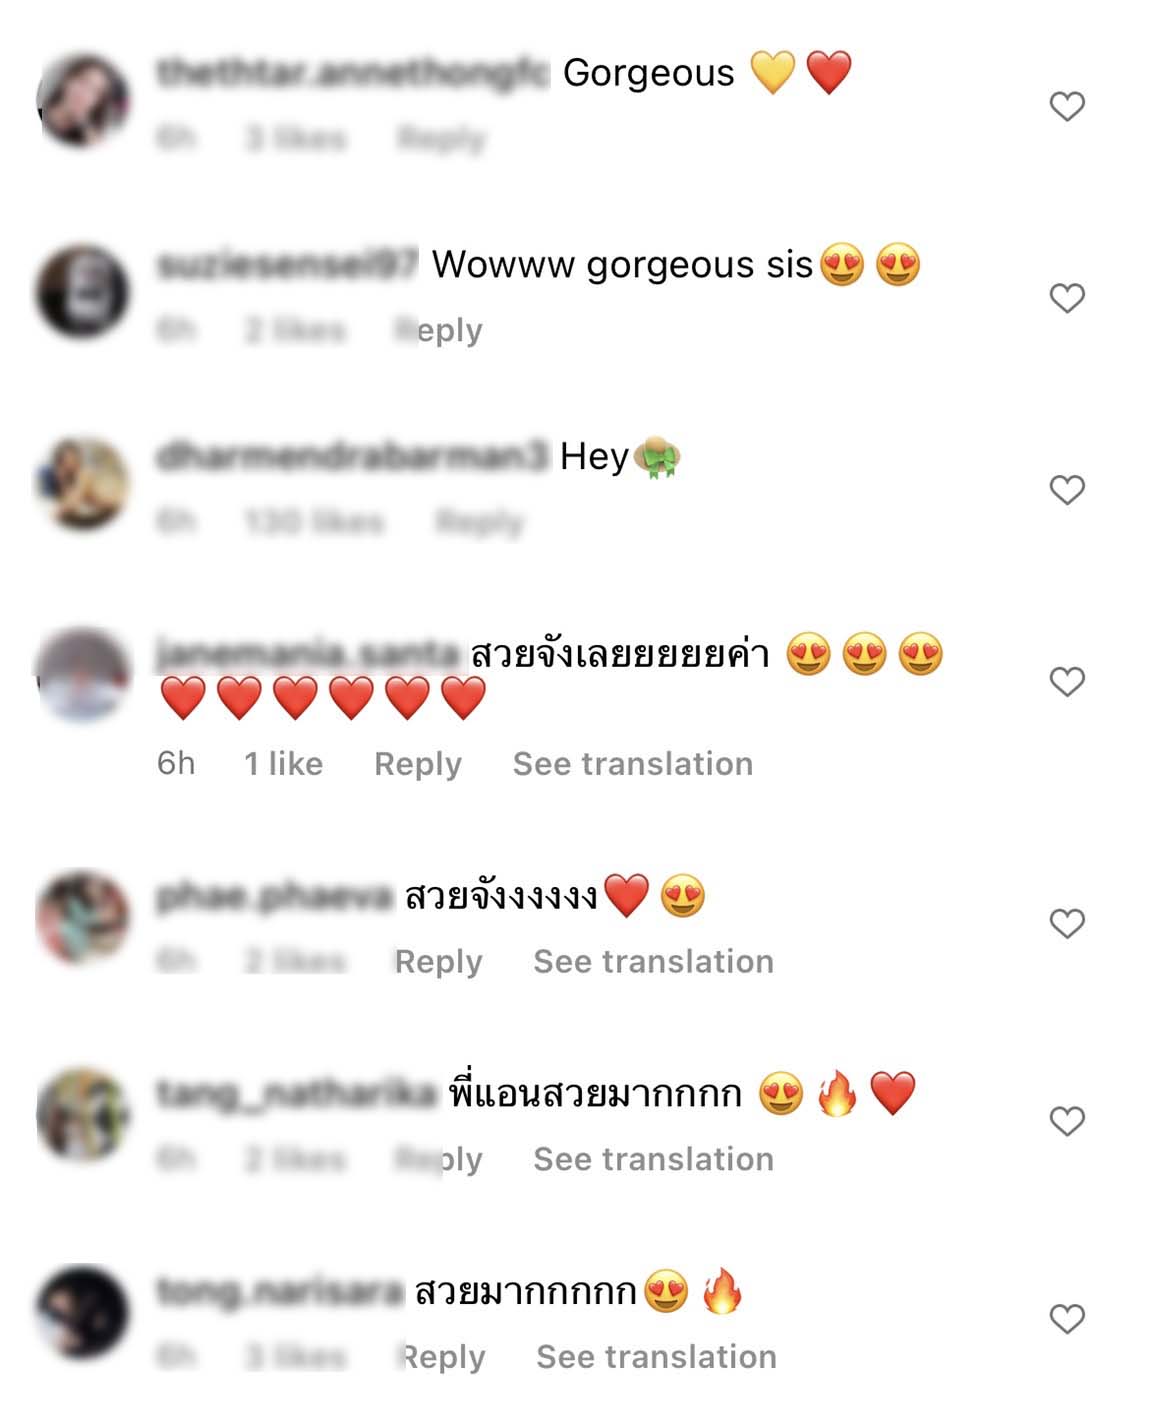Reply to 'Wowww gorgeous sis' comment
1150x1424 pixels.
click(439, 330)
